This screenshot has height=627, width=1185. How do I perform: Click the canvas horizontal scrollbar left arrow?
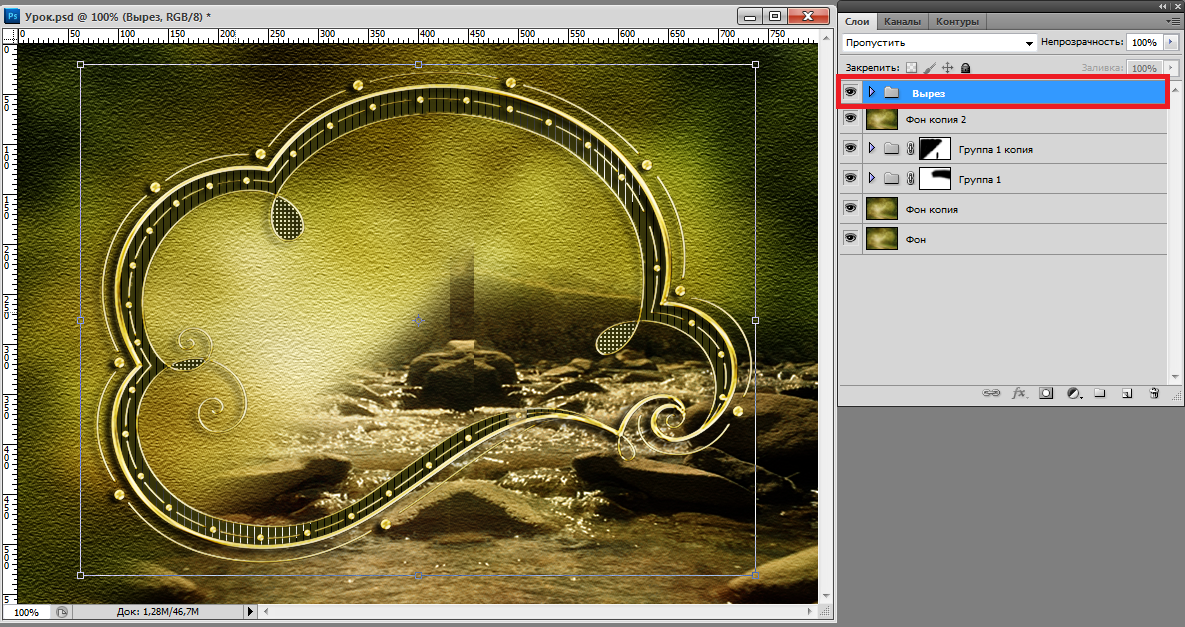click(265, 612)
